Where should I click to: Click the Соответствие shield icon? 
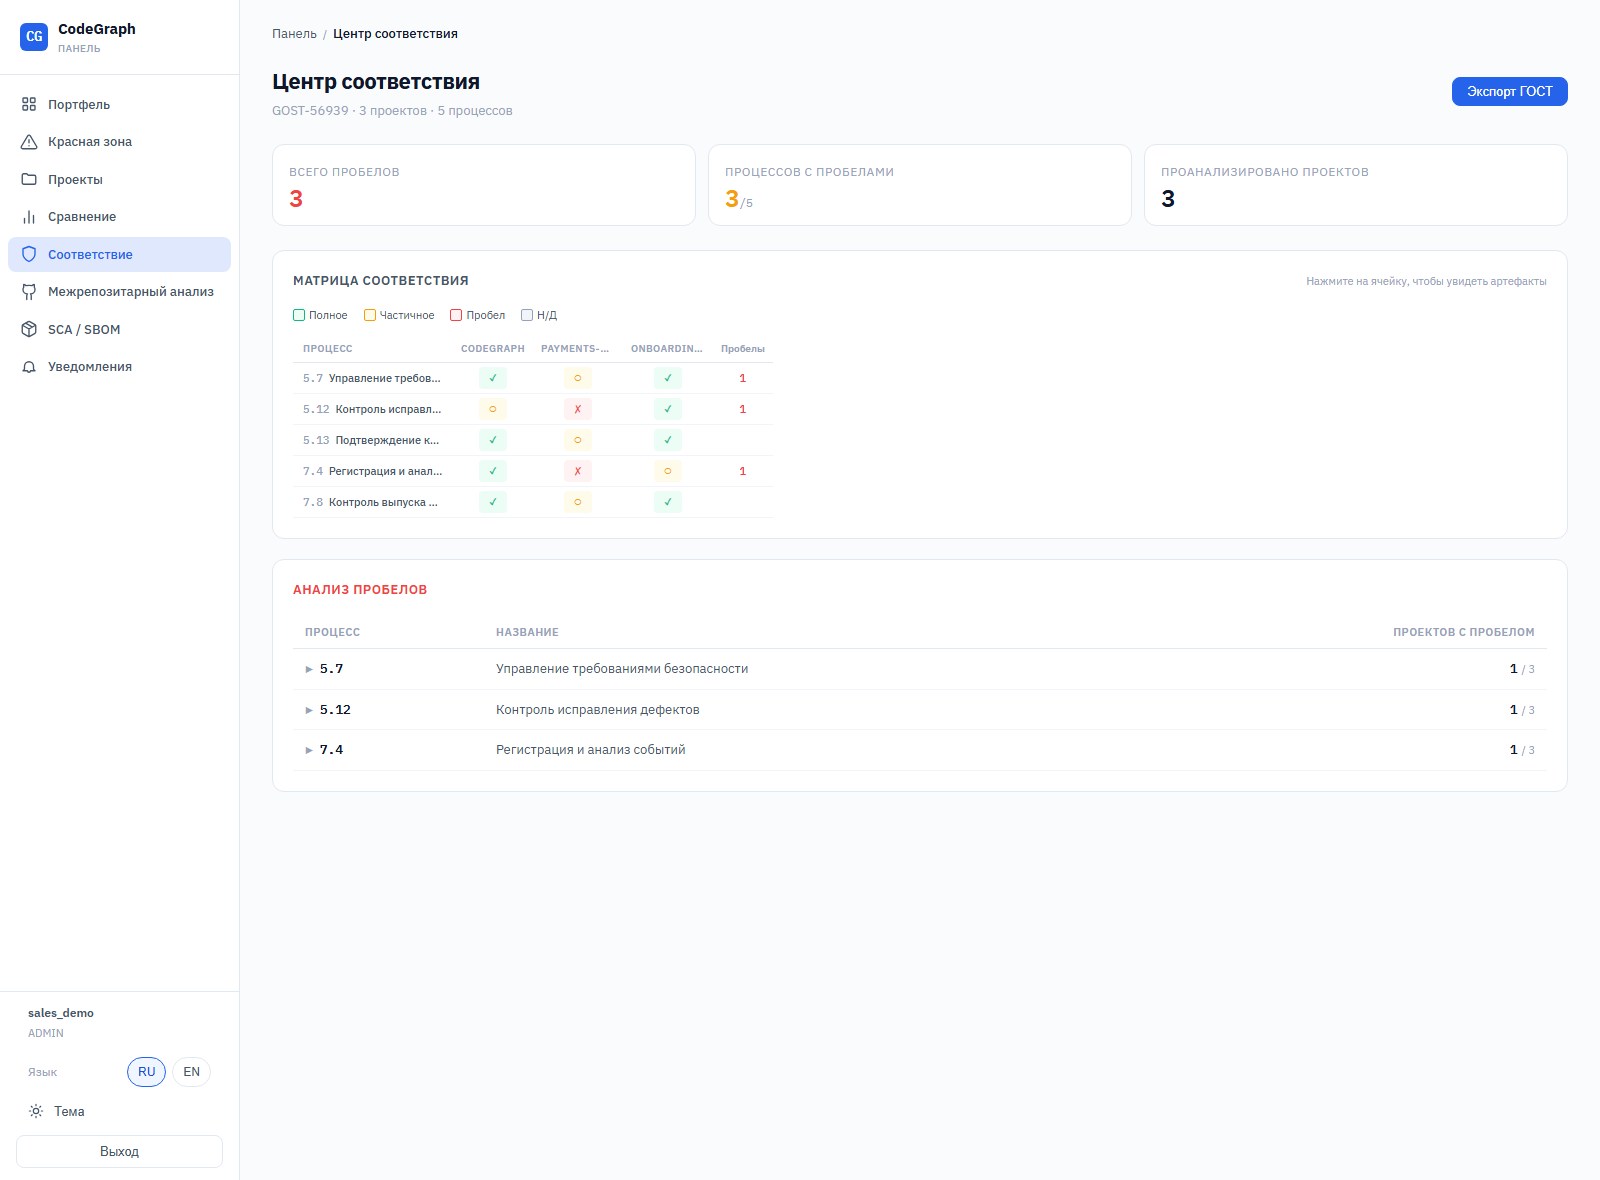[x=29, y=254]
